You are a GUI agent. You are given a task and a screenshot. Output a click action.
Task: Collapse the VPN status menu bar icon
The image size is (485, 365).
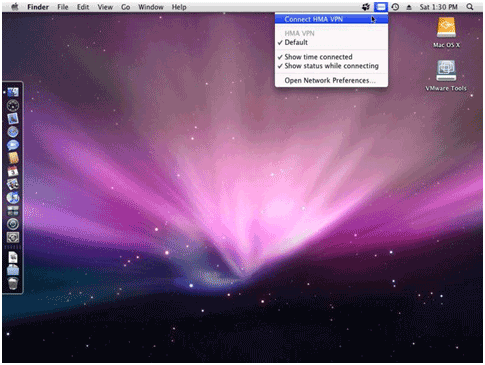(381, 7)
